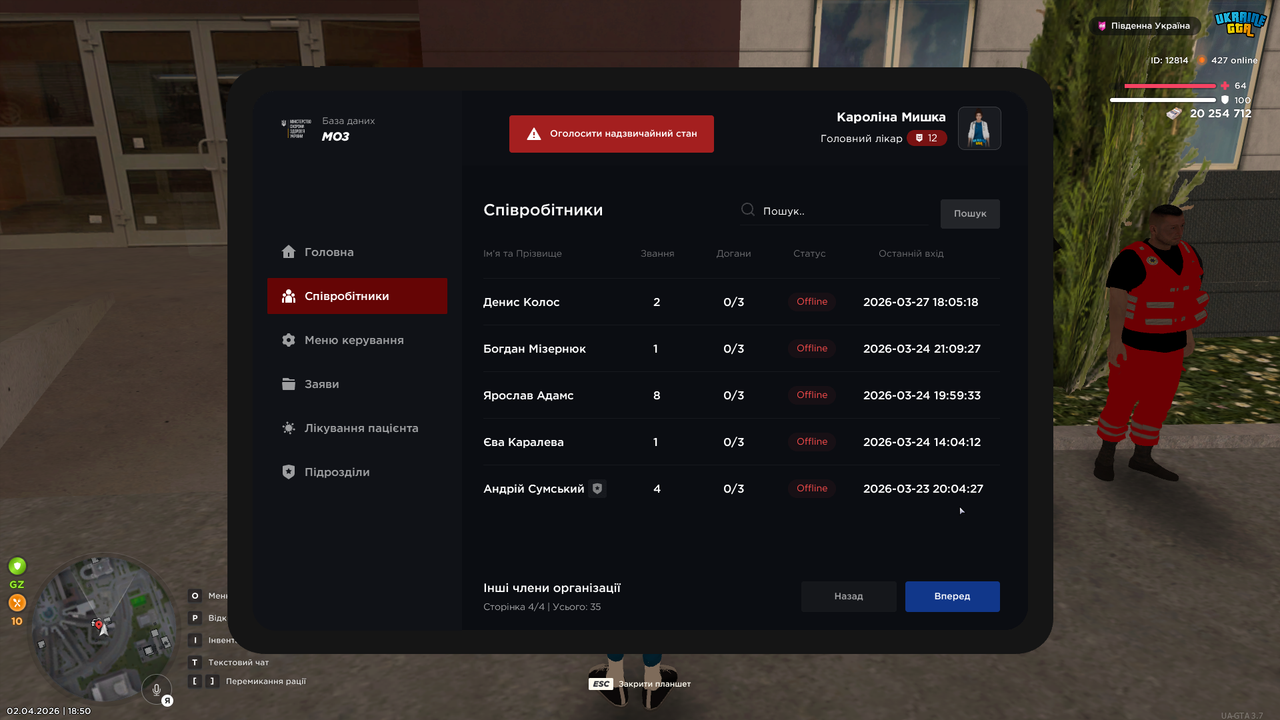Click the green shield status icon

[17, 566]
